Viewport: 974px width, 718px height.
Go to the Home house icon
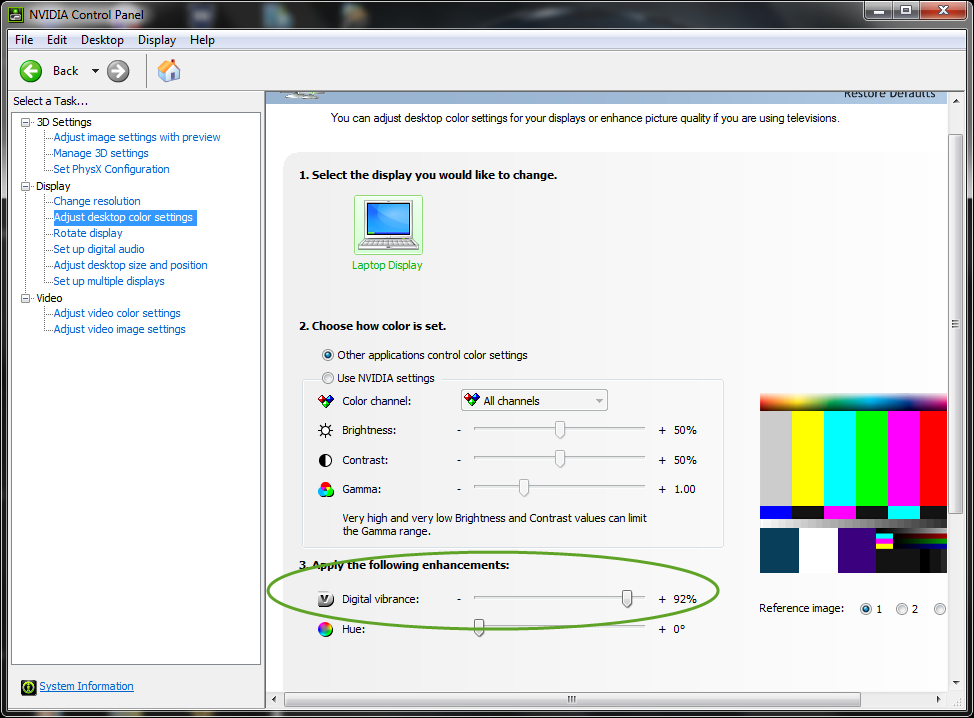pos(169,71)
